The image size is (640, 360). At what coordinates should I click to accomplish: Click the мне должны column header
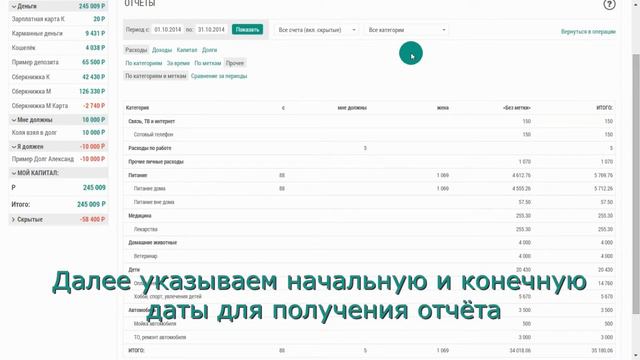click(x=352, y=108)
